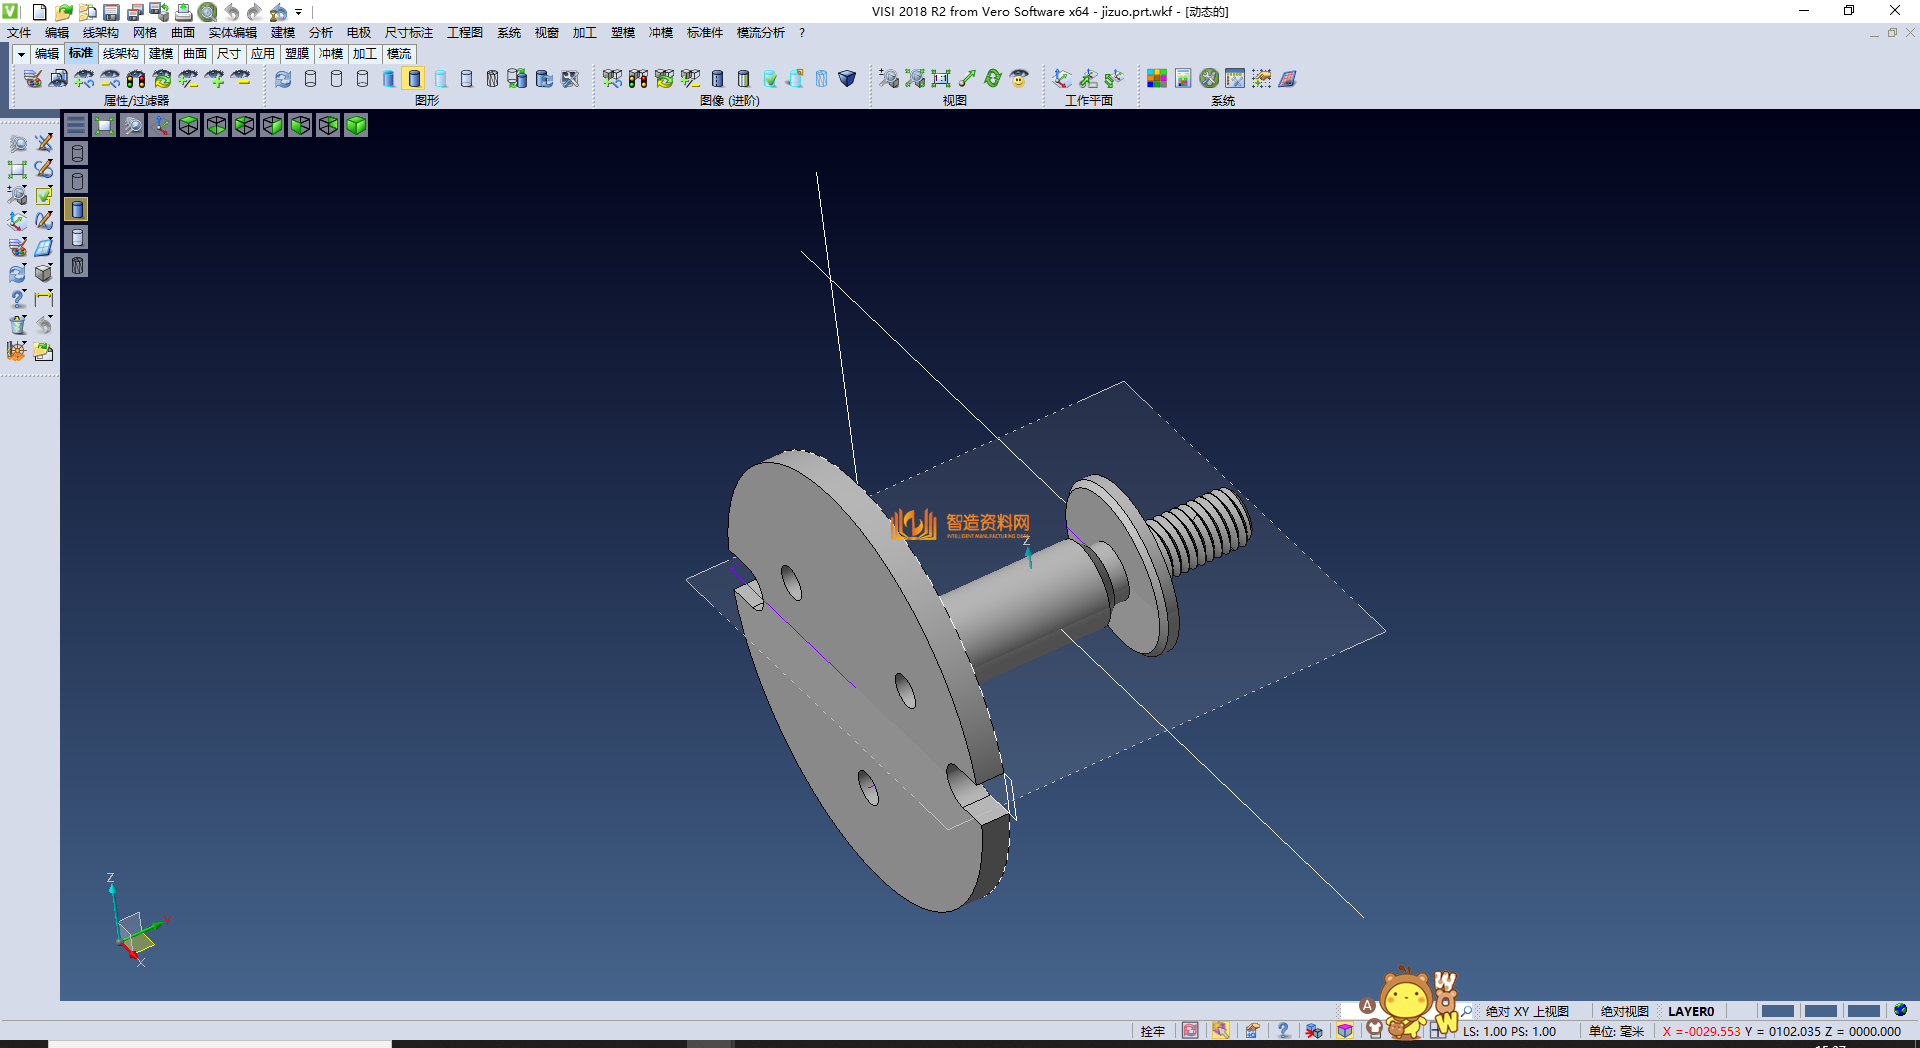Click the zoom magnifier icon above viewport

(x=132, y=125)
